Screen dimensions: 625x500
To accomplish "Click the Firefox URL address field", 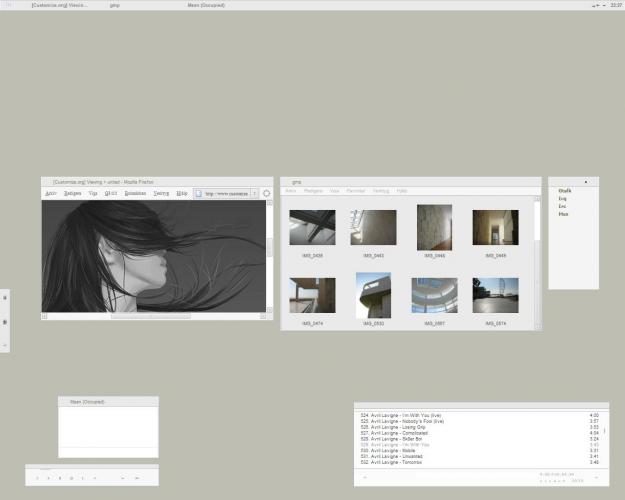I will [228, 193].
